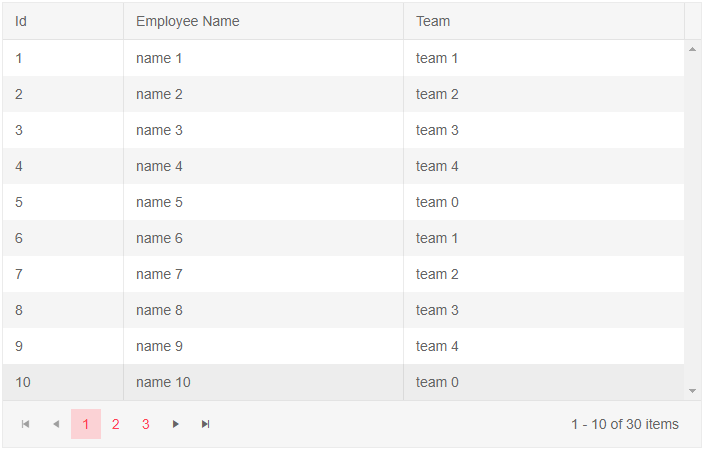Click the Id cell showing 7
The height and width of the screenshot is (454, 706).
click(x=19, y=274)
